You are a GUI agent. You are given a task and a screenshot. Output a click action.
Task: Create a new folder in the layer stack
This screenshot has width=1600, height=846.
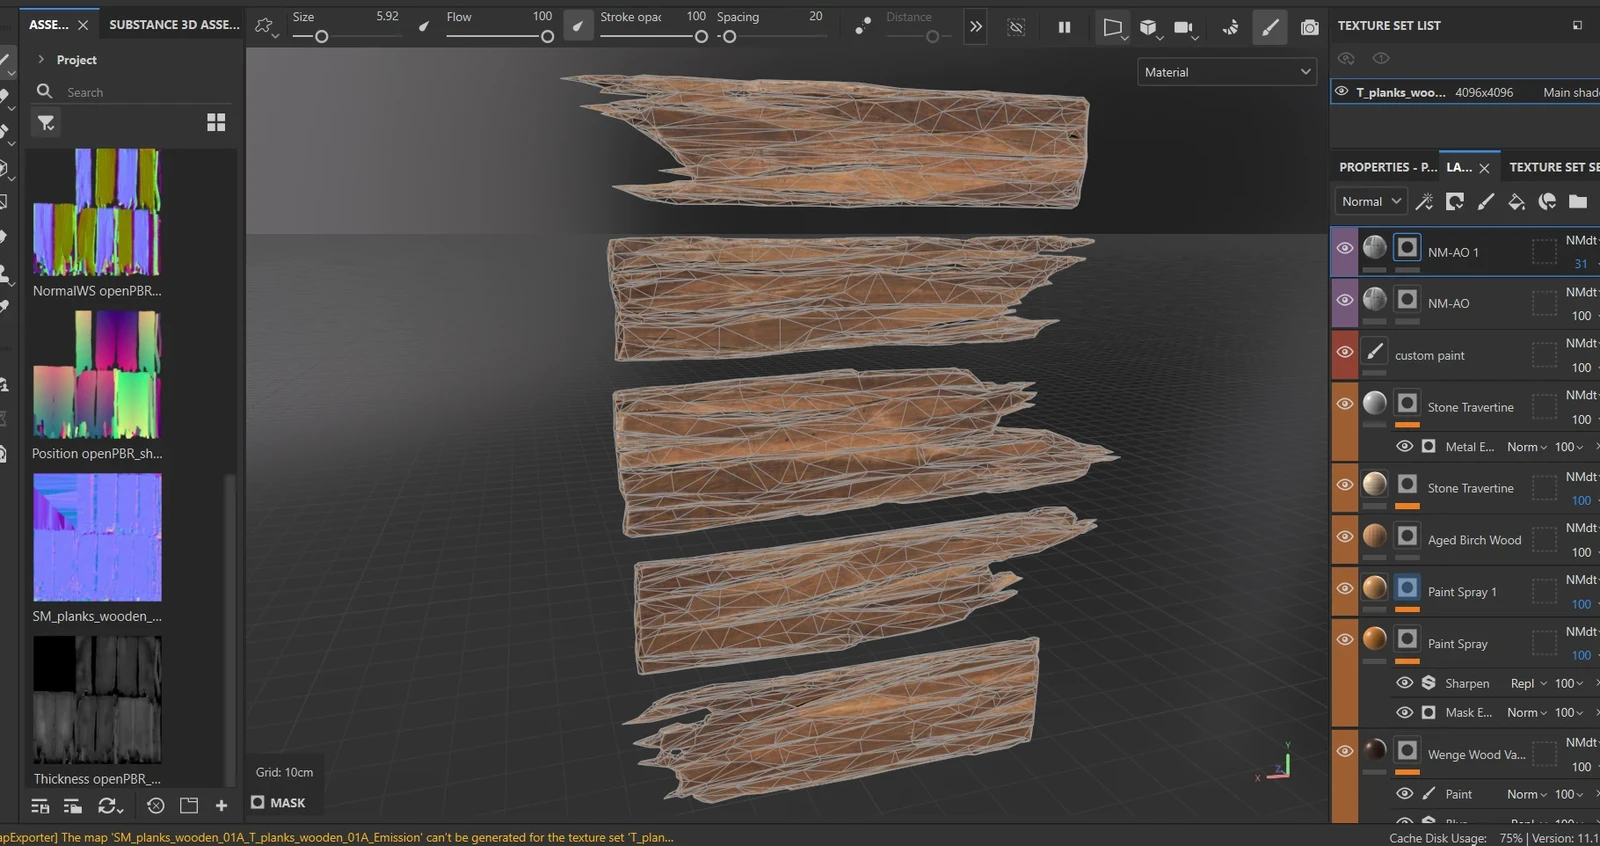1578,202
